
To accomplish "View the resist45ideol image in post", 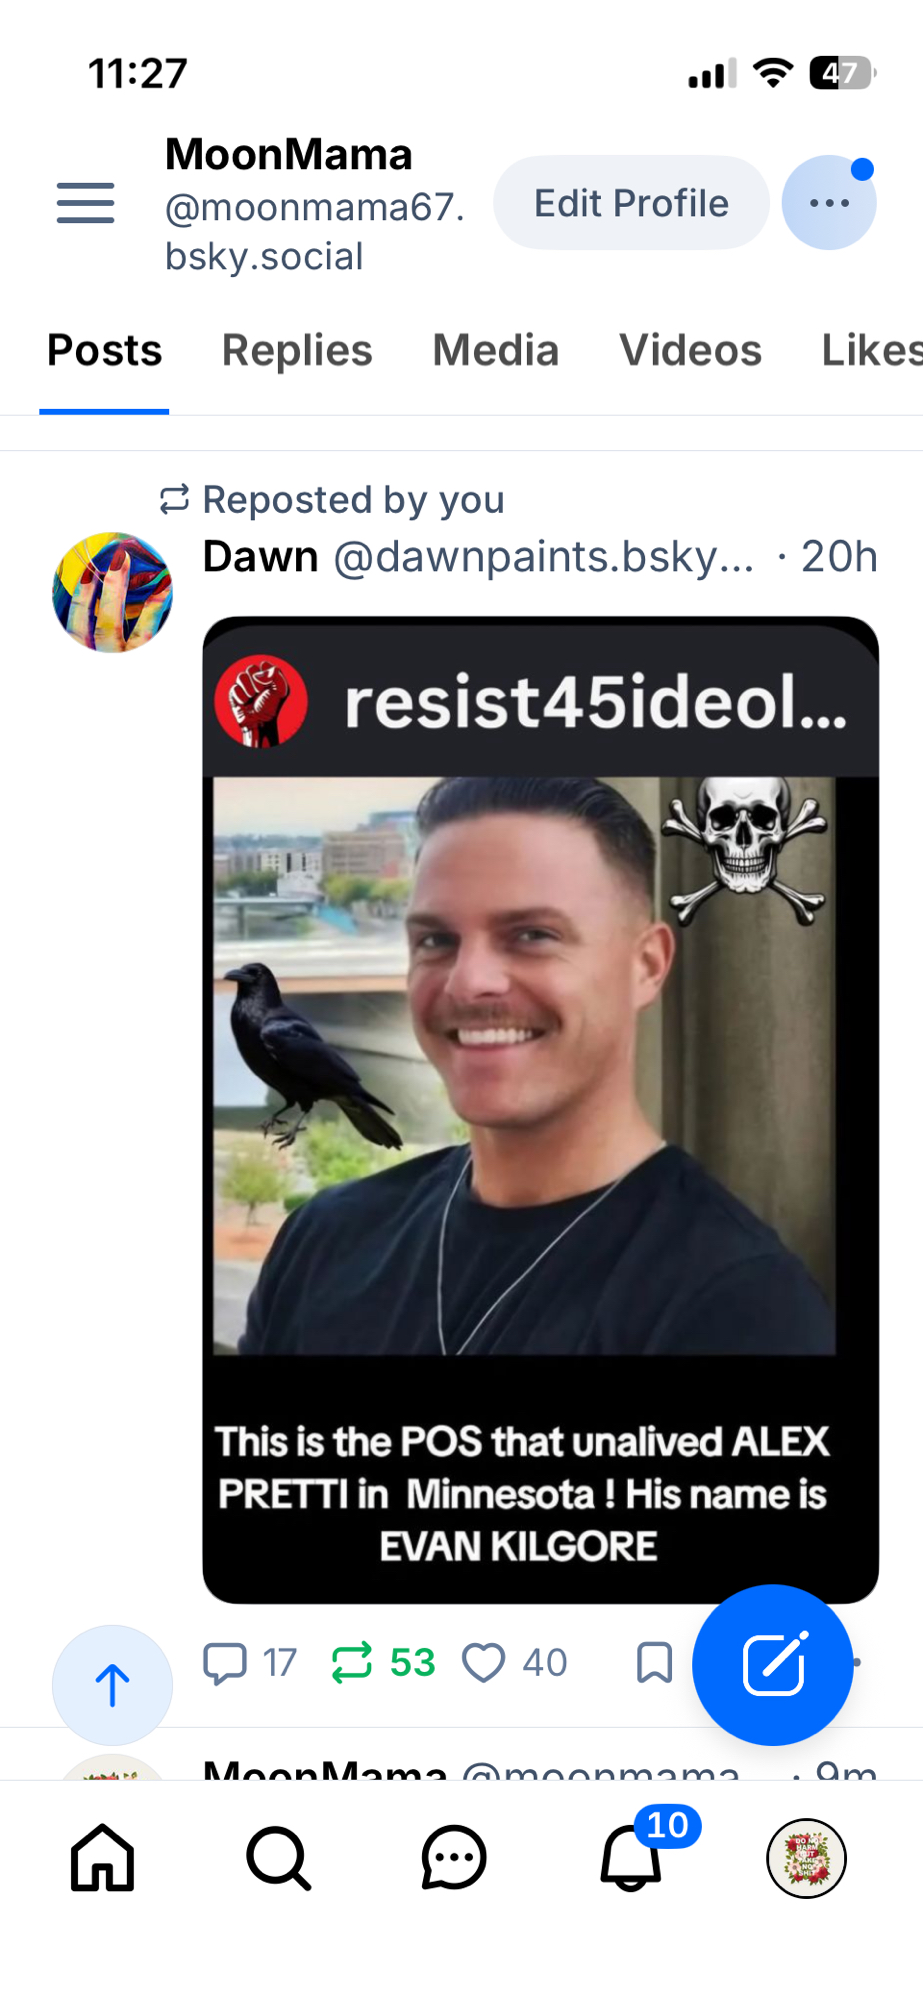I will (x=540, y=1110).
